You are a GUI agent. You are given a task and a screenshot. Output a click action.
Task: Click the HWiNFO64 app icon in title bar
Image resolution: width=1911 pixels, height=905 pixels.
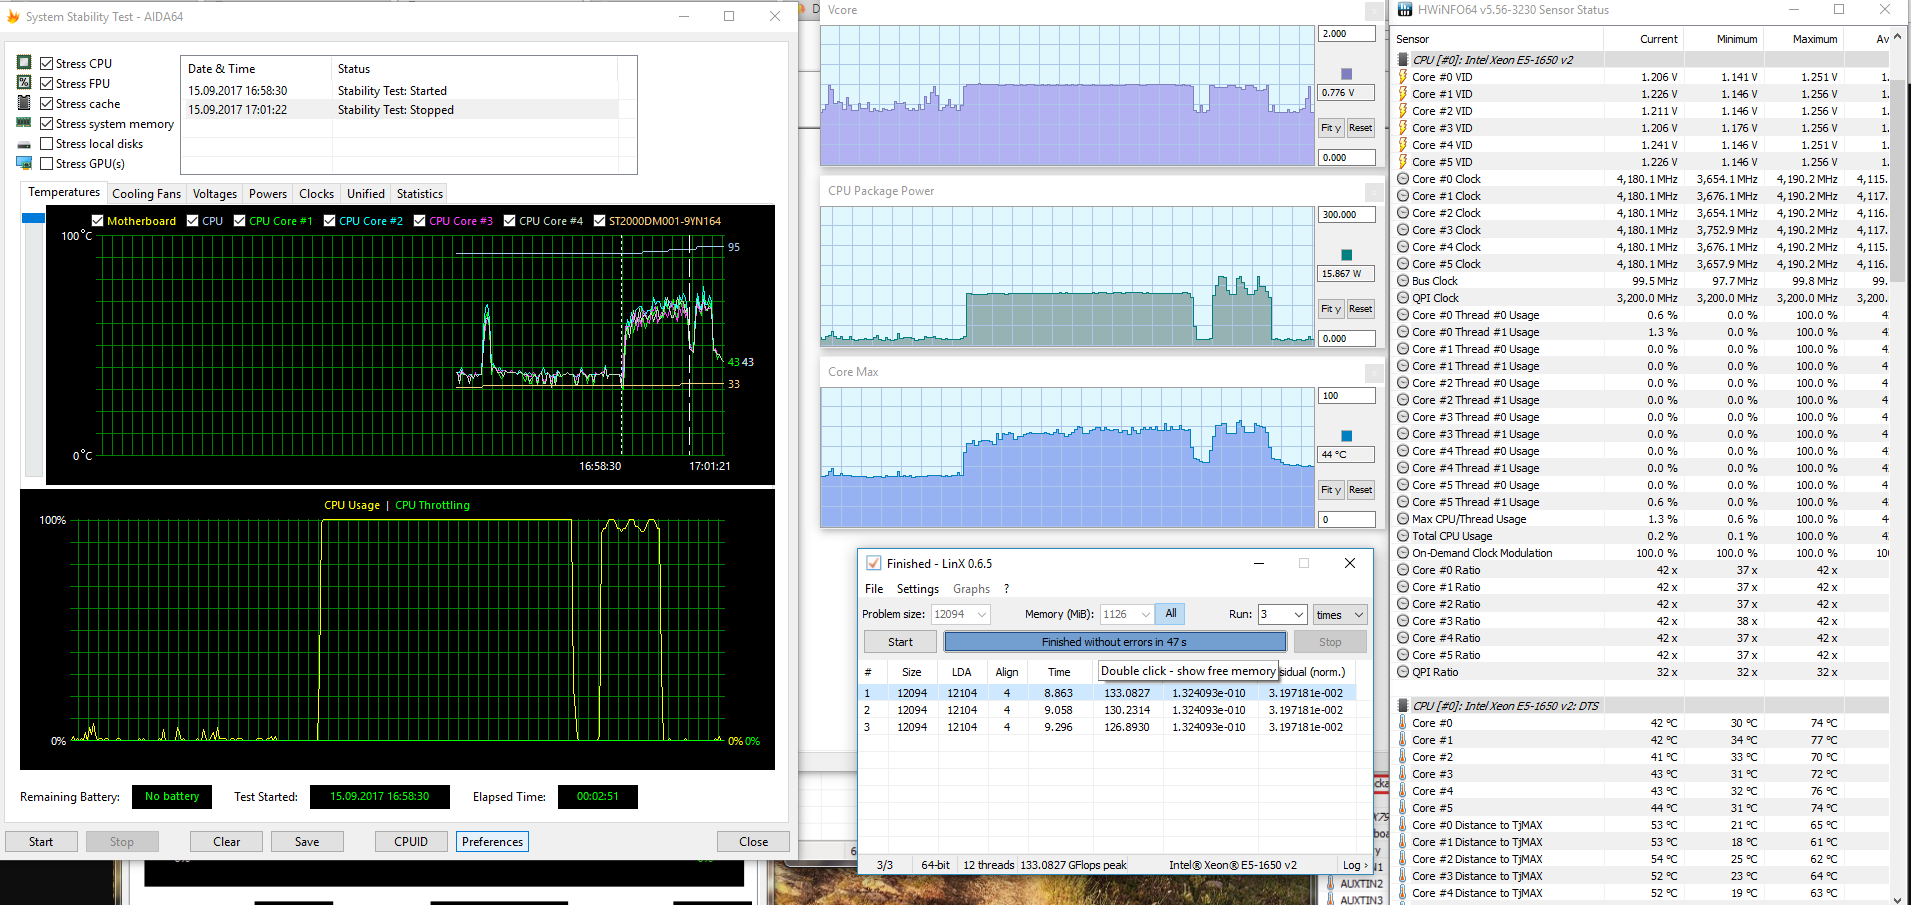click(1405, 10)
